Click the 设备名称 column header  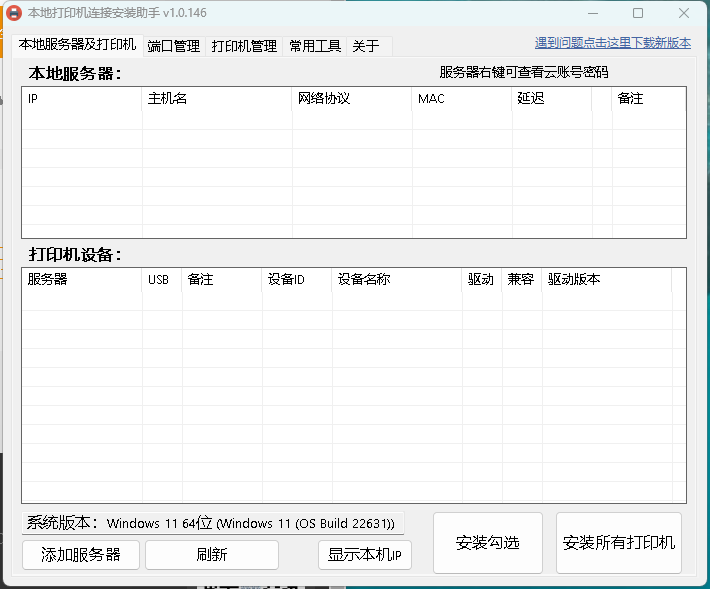pyautogui.click(x=397, y=279)
